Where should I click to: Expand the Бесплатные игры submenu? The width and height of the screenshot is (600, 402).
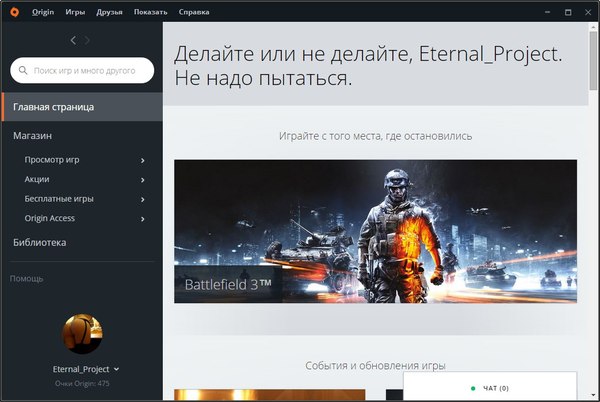pos(143,199)
